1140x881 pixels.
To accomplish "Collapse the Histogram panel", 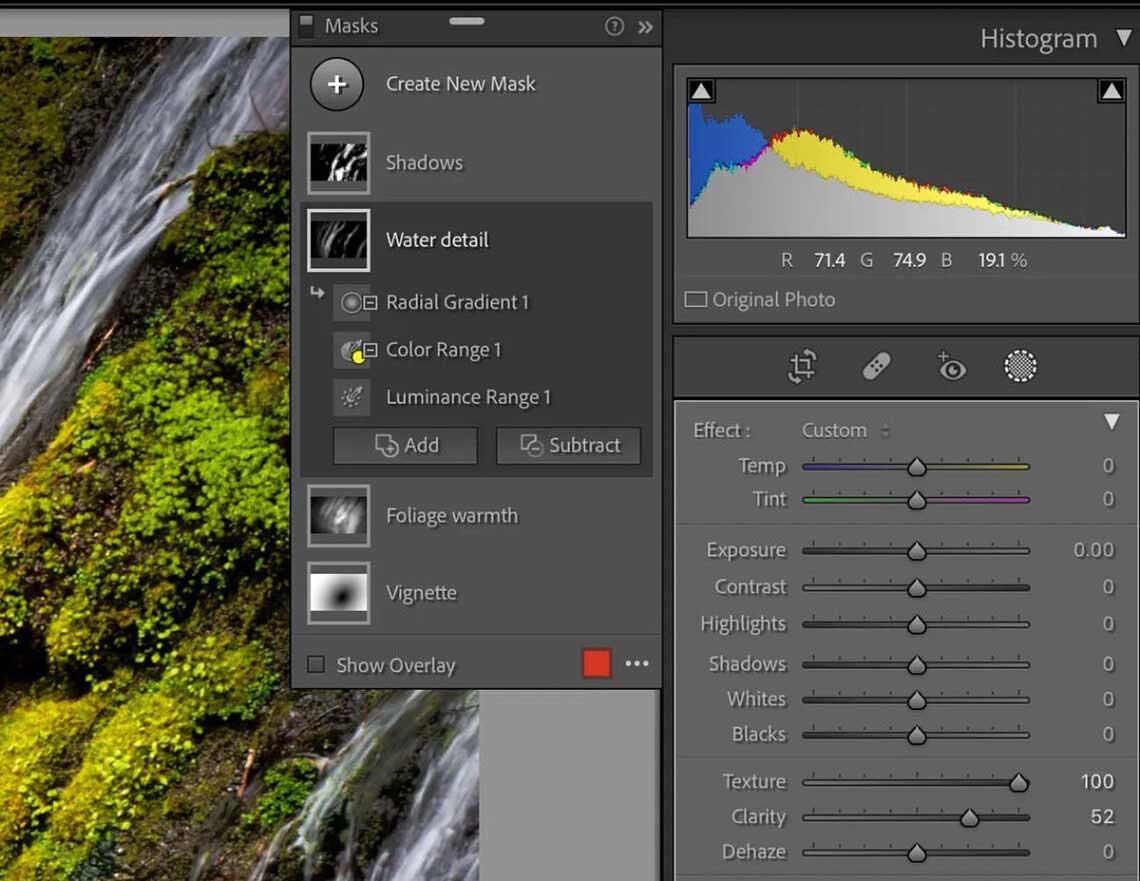I will click(1123, 39).
